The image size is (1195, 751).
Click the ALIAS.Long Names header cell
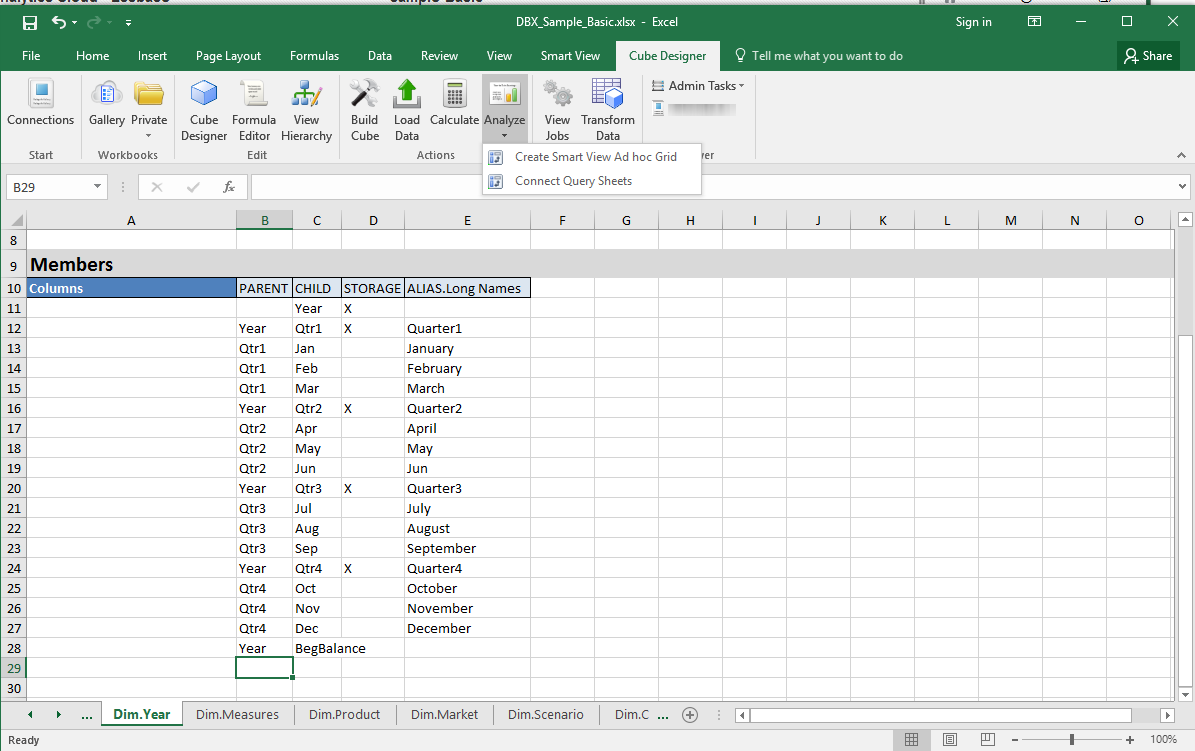point(467,288)
